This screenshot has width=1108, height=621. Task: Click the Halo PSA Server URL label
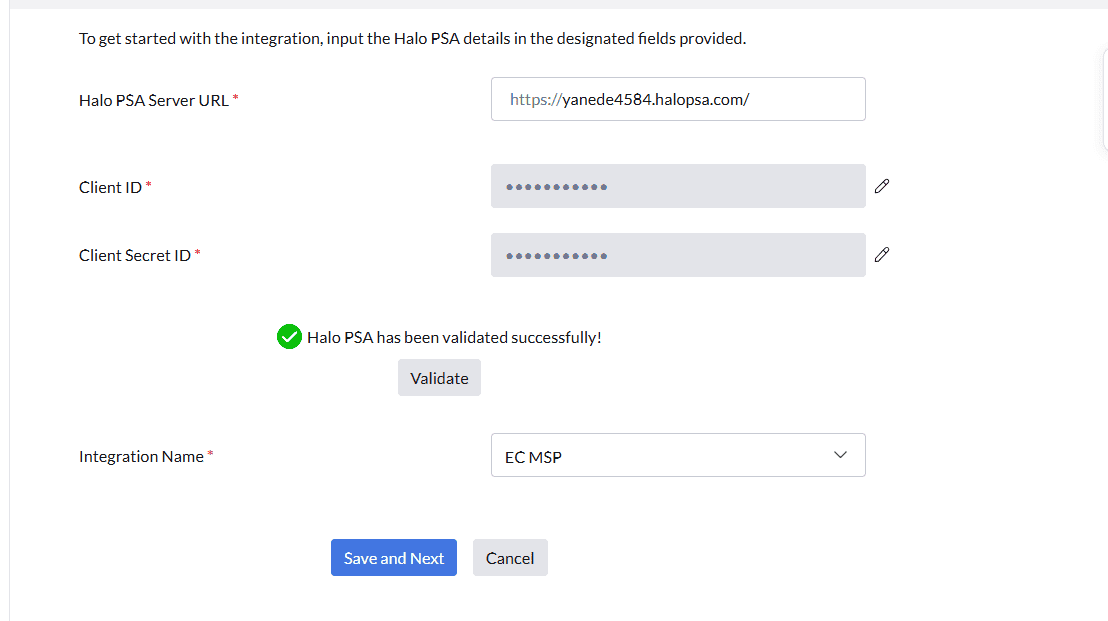[154, 100]
